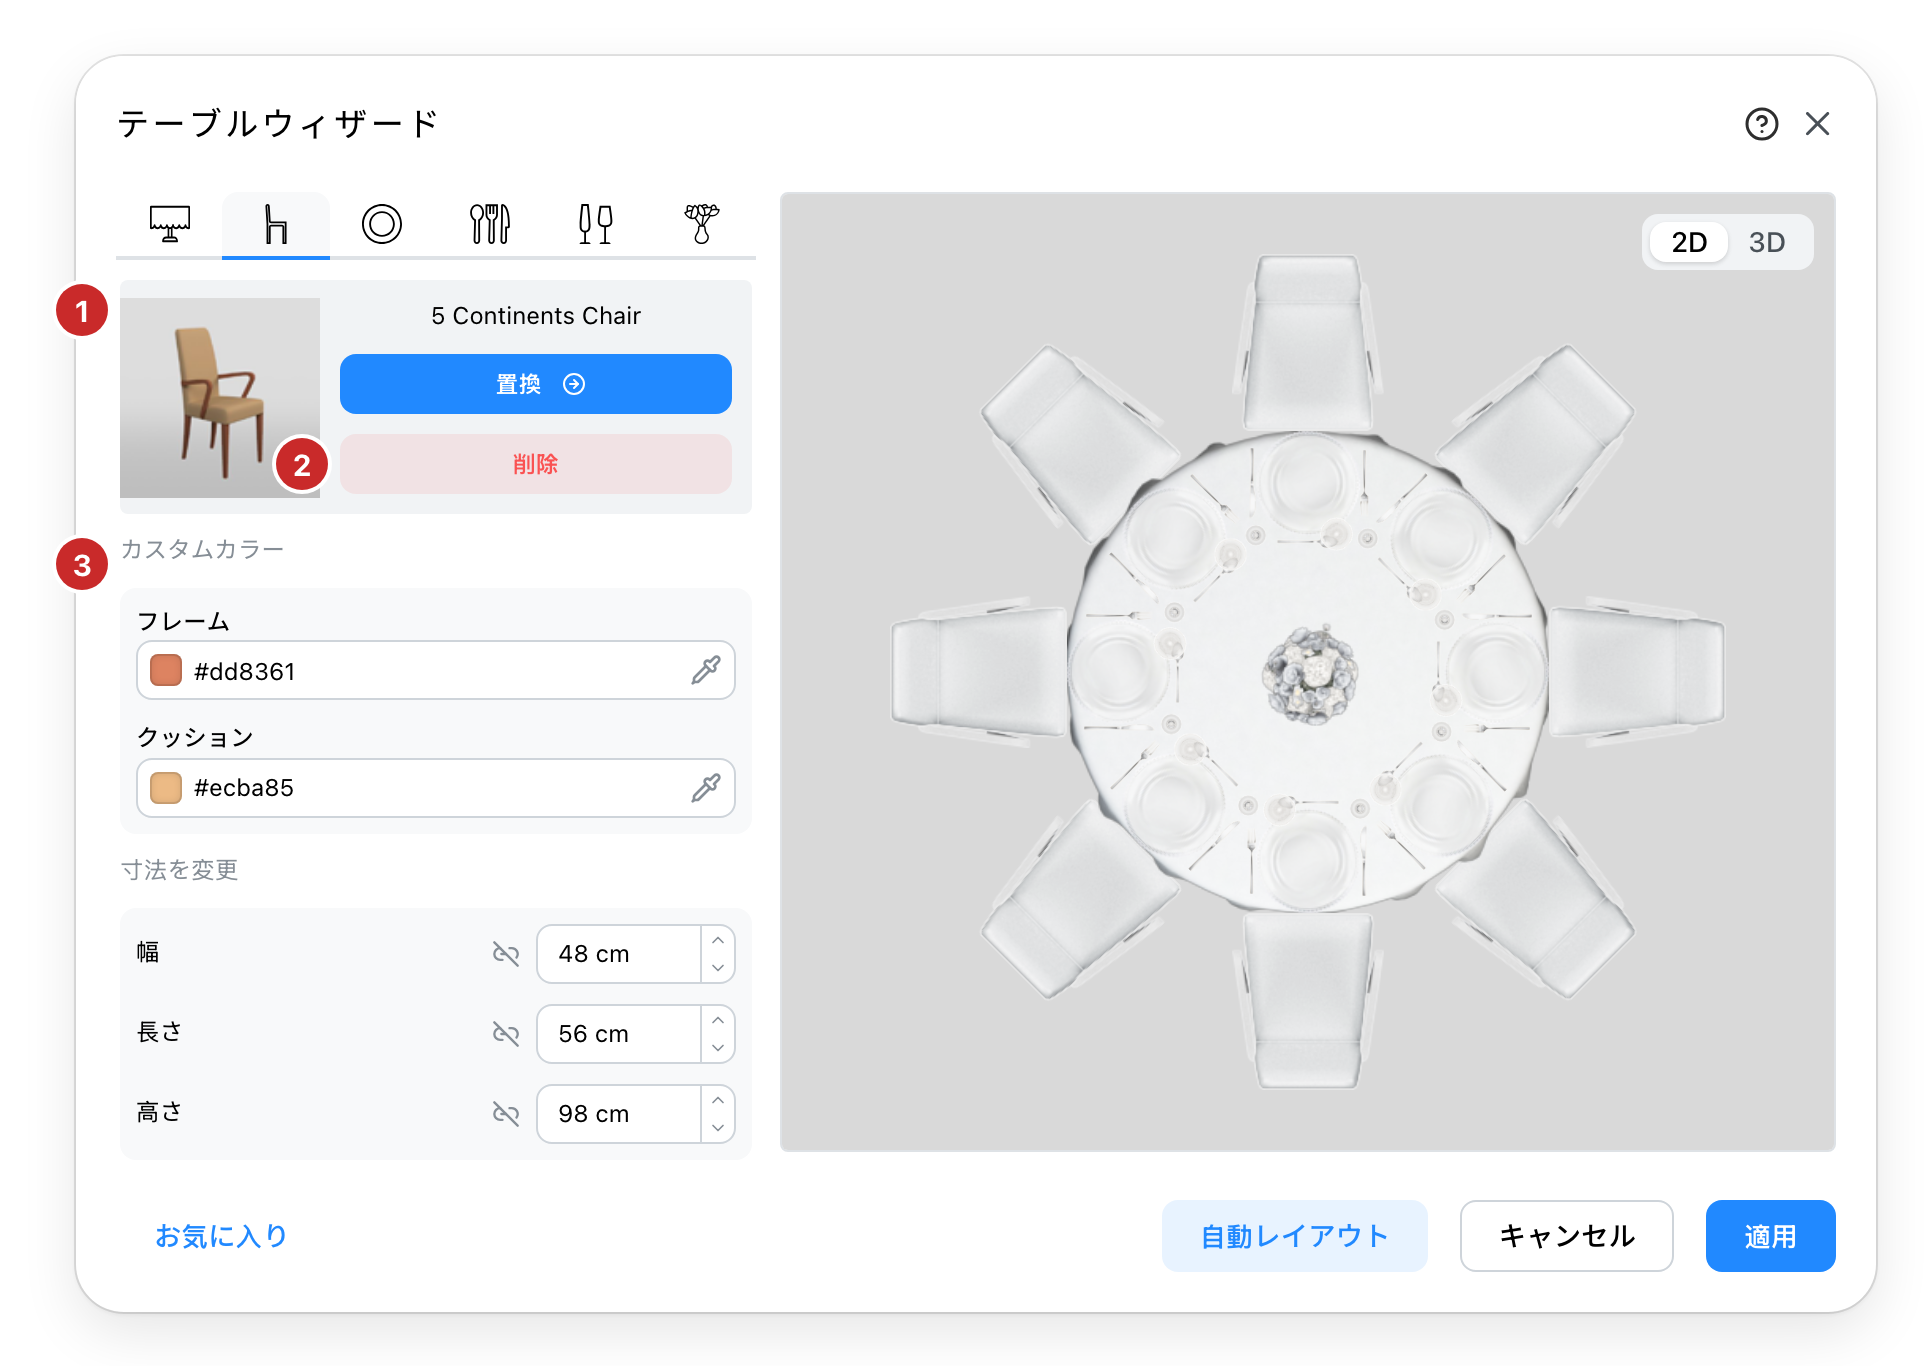The height and width of the screenshot is (1366, 1932).
Task: Click the cushion color hex field
Action: click(x=436, y=788)
